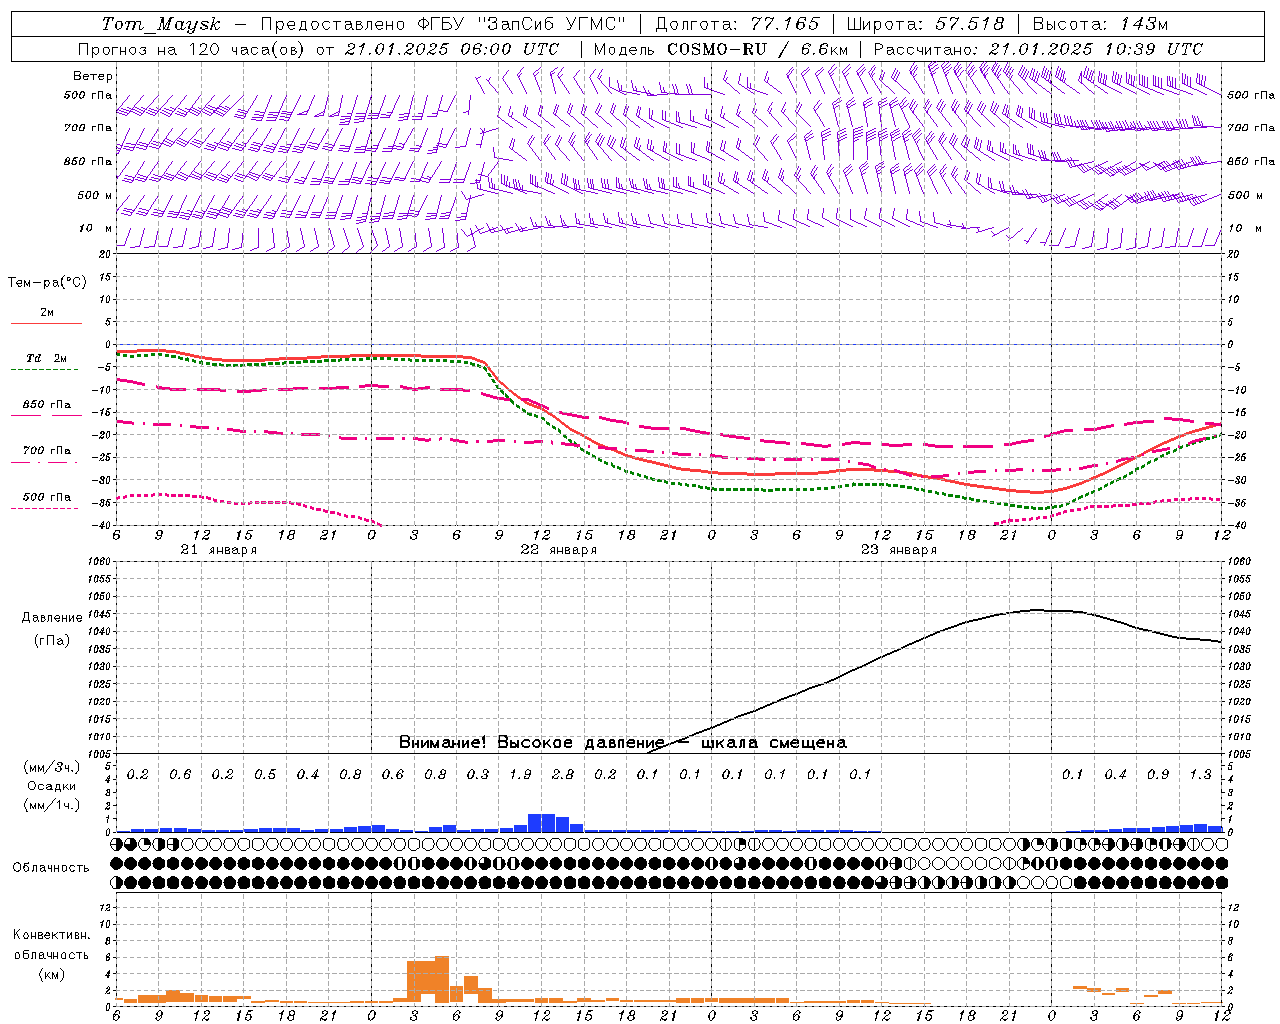
Task: Select the Высота: 143м header field
Action: (1100, 24)
